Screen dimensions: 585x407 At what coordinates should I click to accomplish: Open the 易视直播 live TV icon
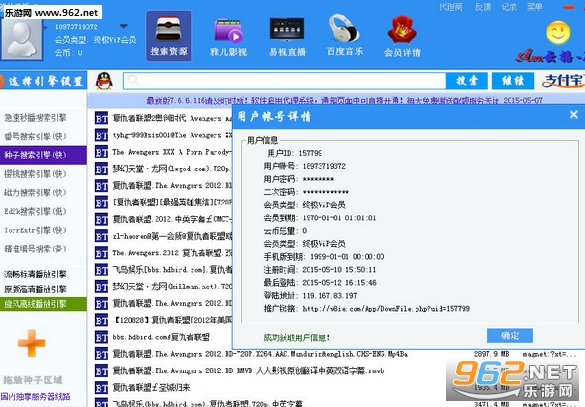287,37
